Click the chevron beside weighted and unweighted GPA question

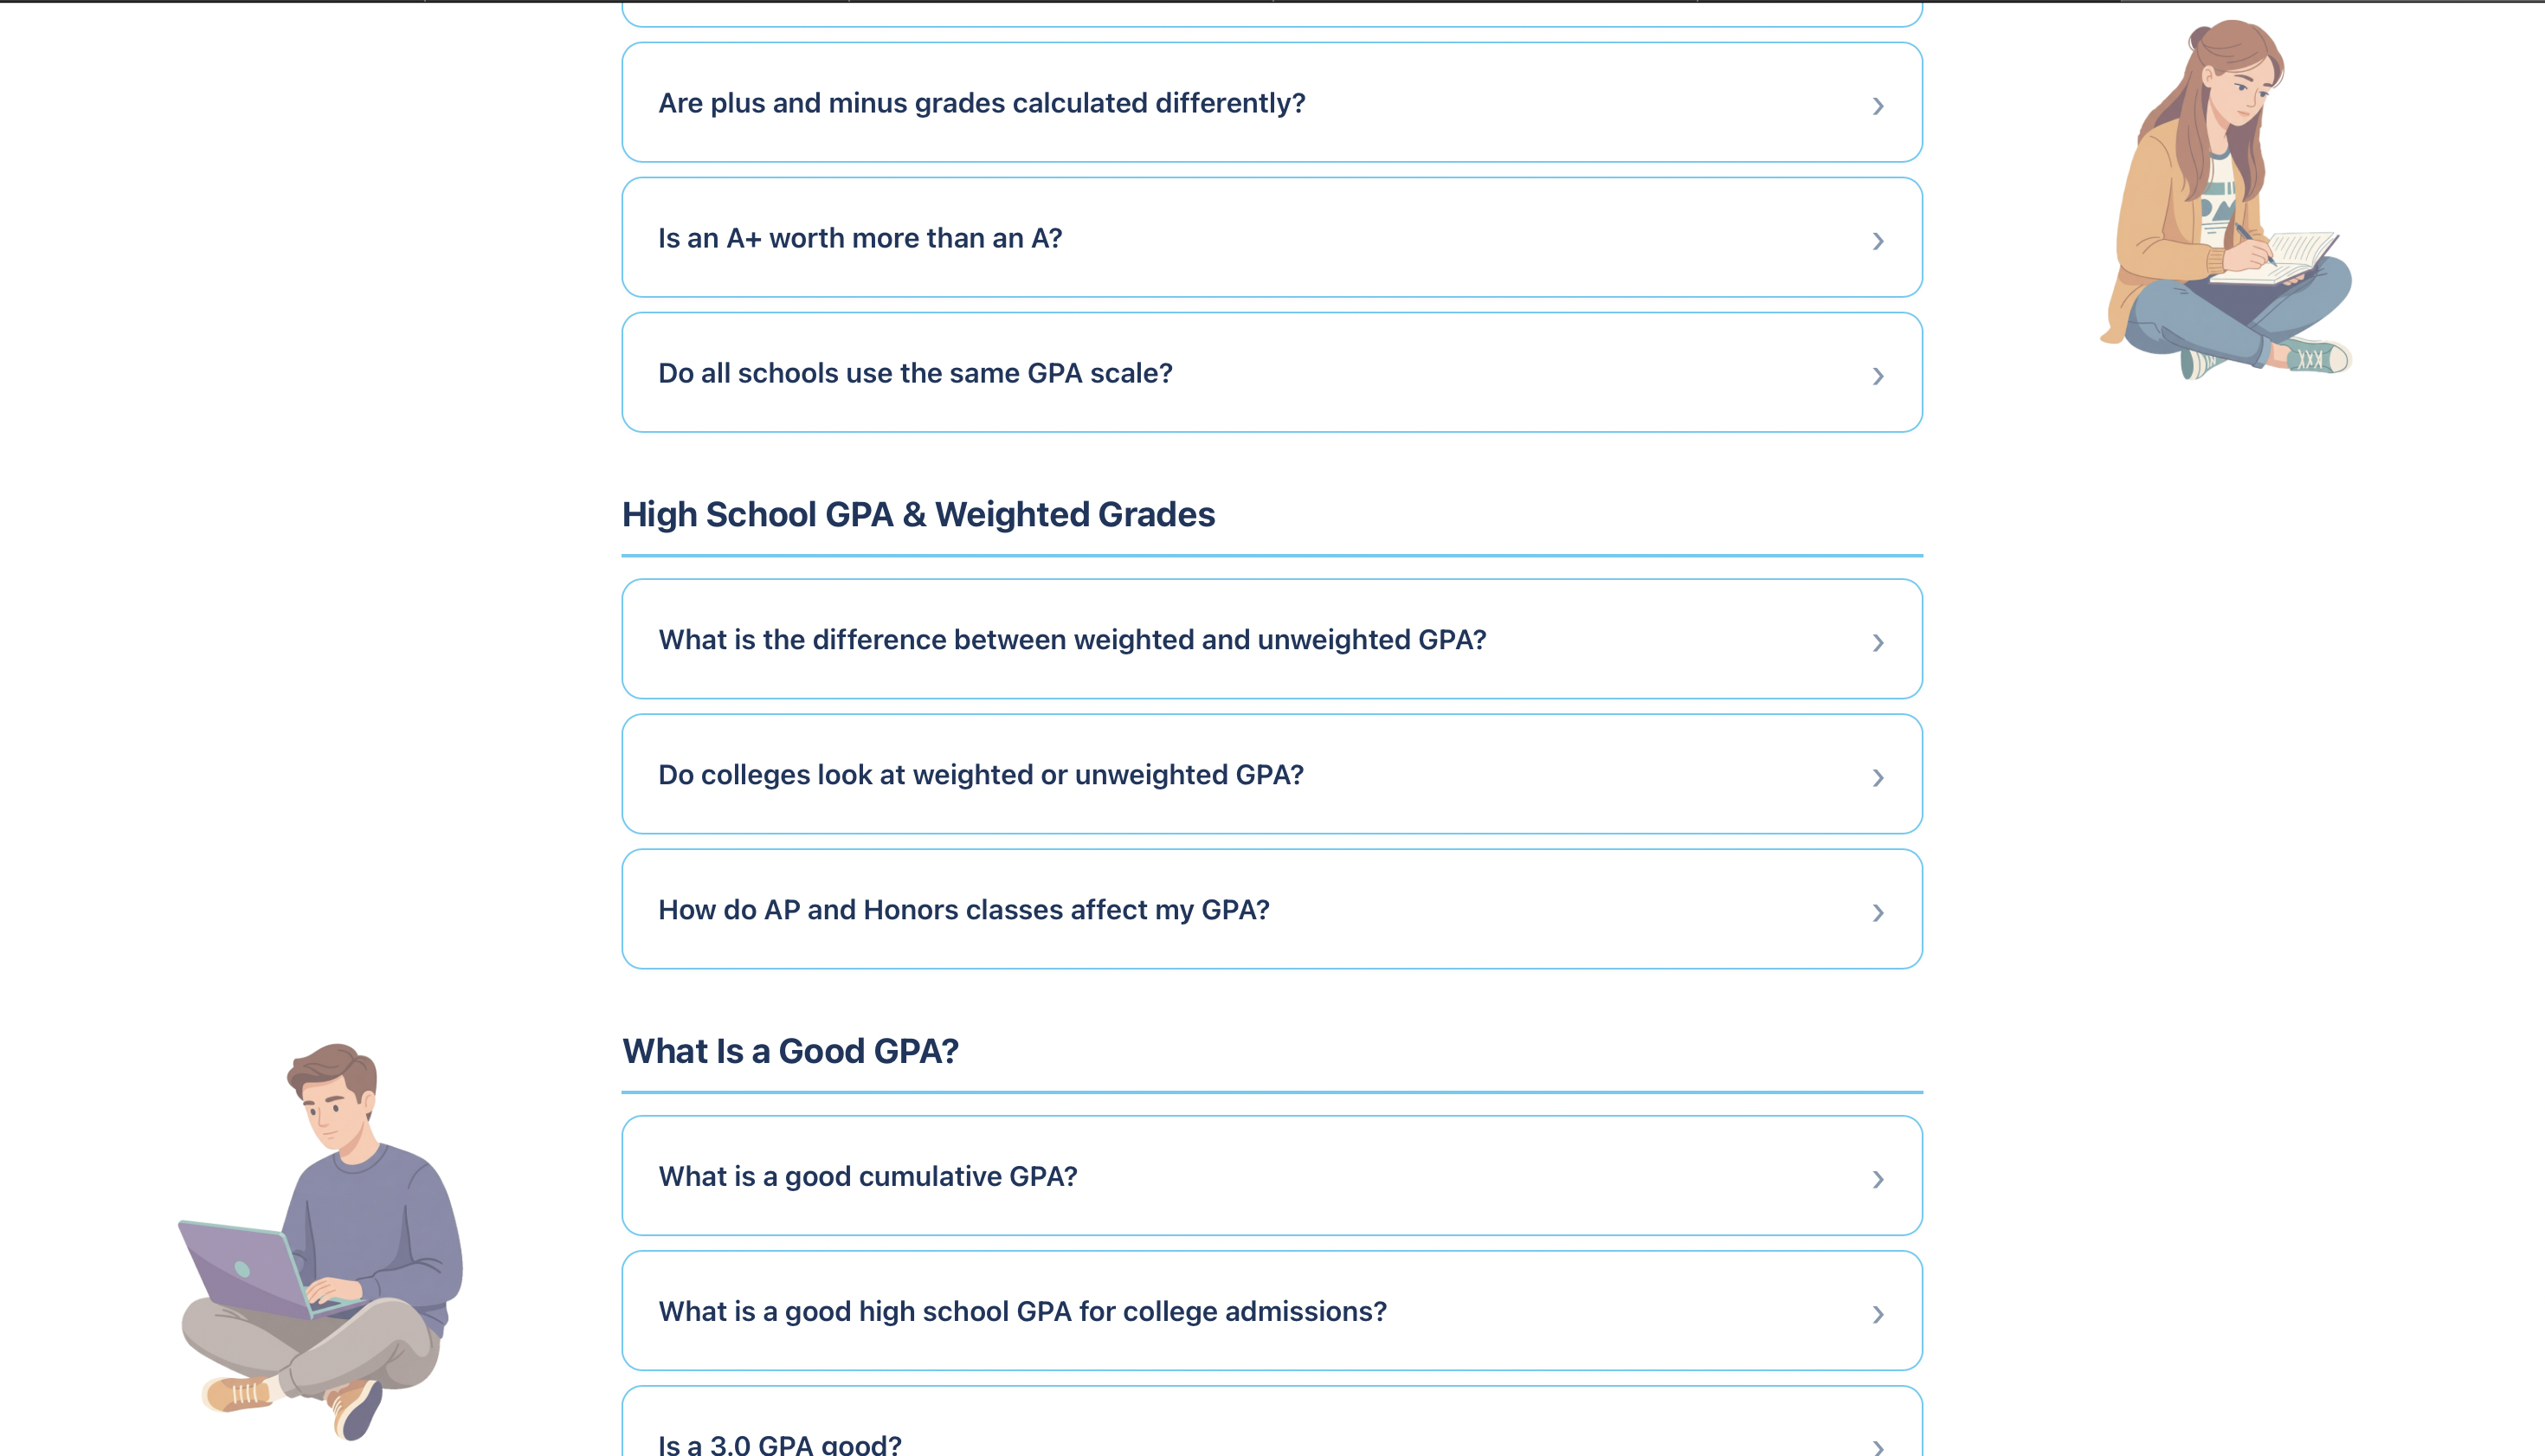1878,642
